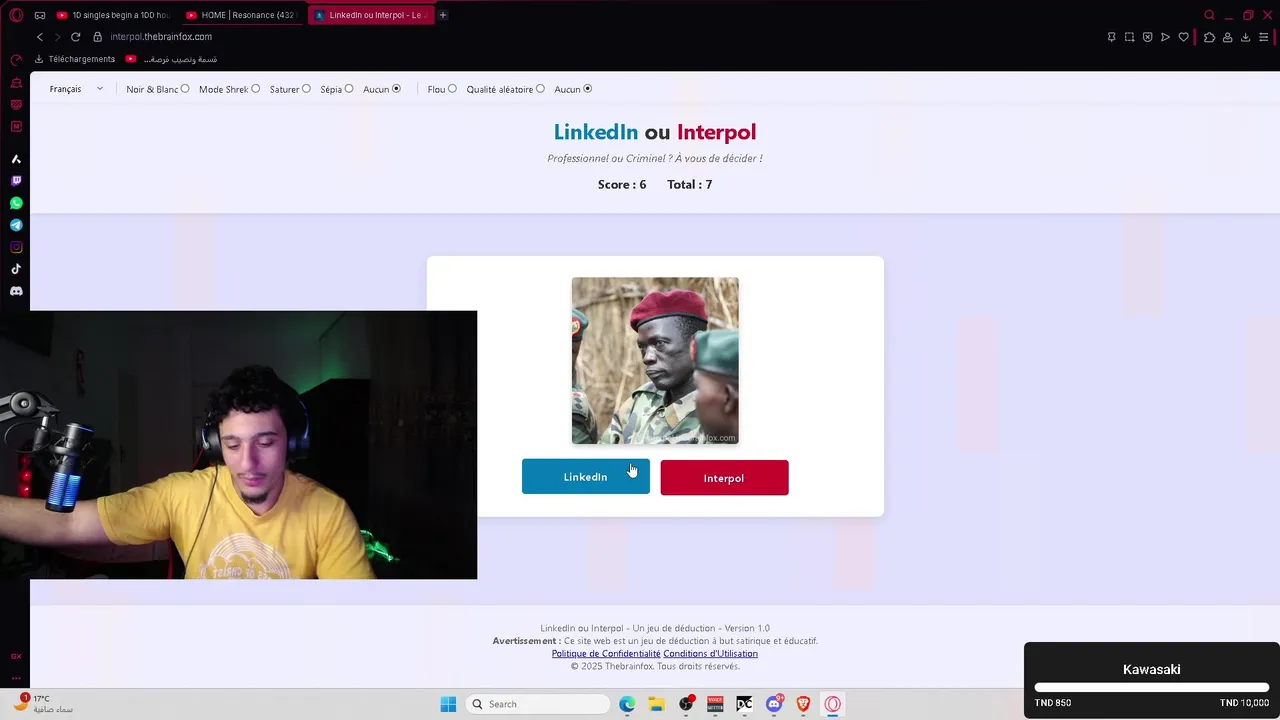Search tabs with the magnifier icon
Image resolution: width=1280 pixels, height=720 pixels.
[1209, 15]
